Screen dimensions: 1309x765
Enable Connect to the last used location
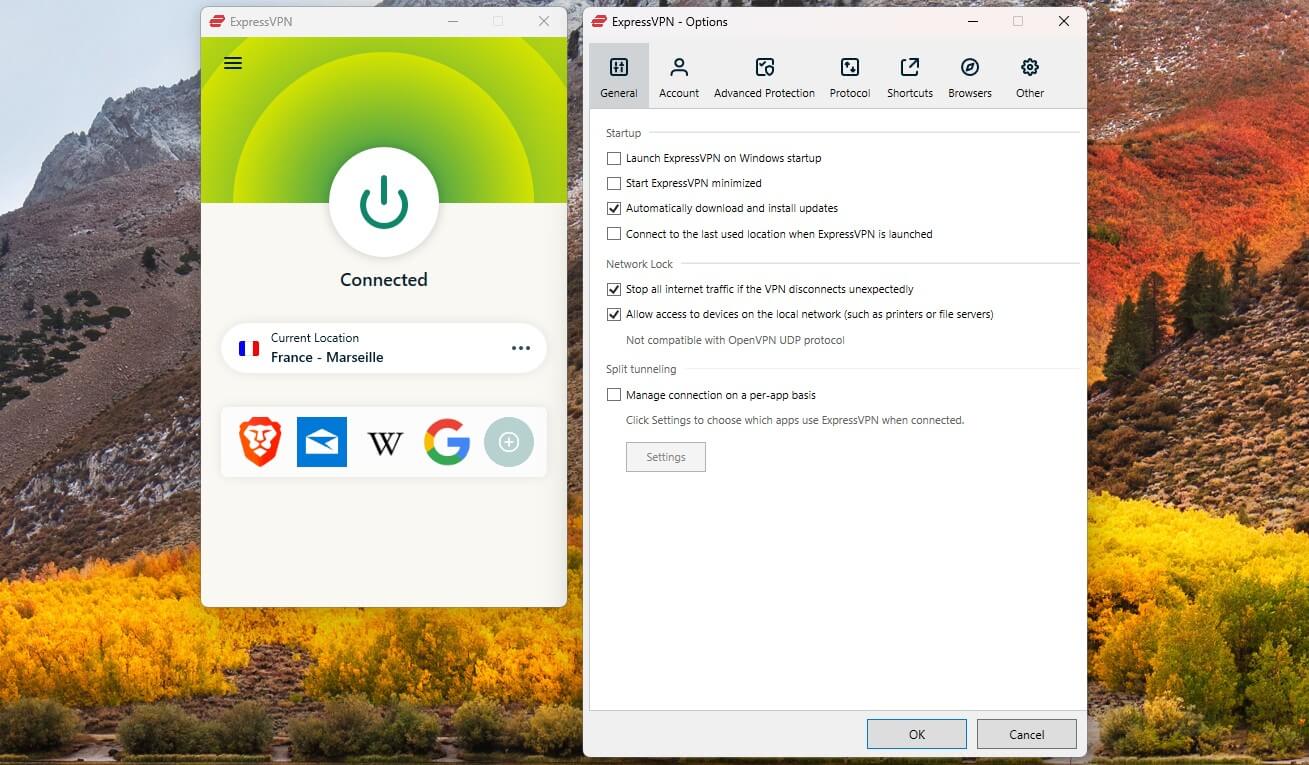click(614, 234)
